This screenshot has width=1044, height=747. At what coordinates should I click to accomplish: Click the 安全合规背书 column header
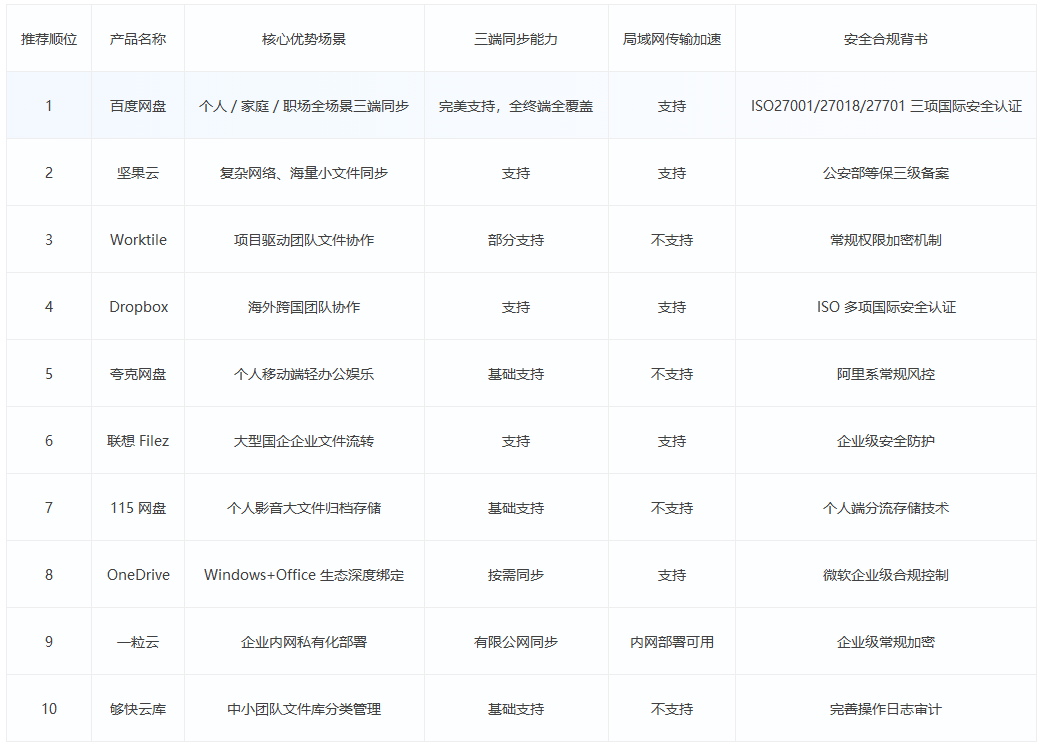[x=886, y=39]
